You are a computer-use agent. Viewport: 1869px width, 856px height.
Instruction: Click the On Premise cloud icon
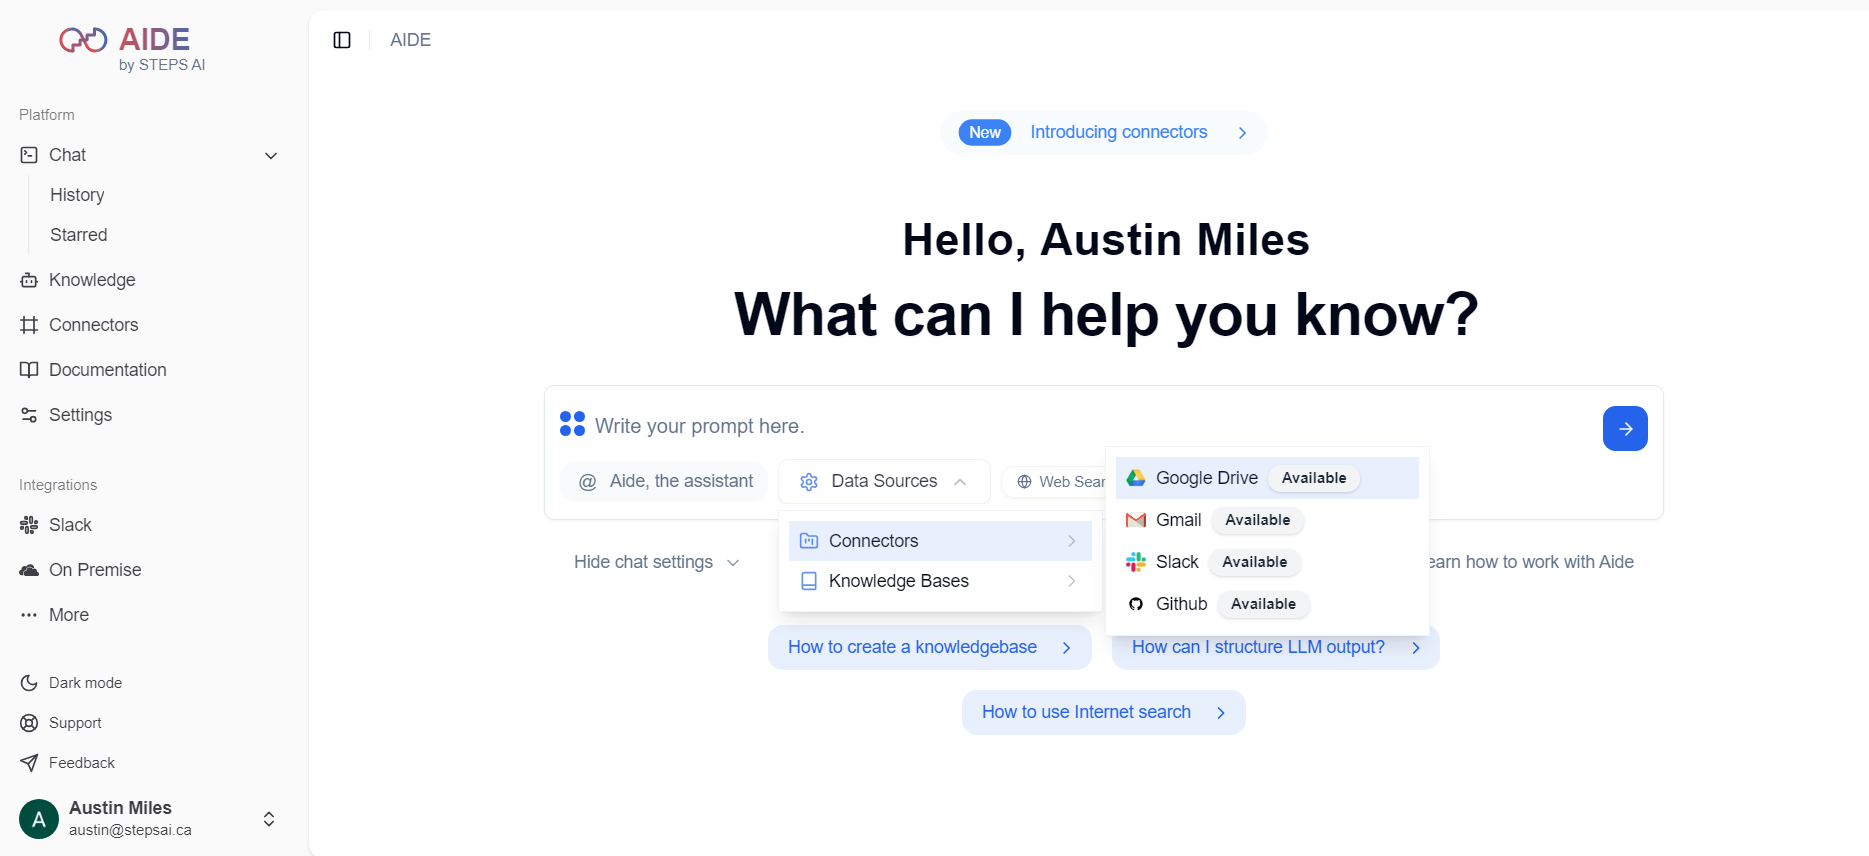pyautogui.click(x=29, y=570)
